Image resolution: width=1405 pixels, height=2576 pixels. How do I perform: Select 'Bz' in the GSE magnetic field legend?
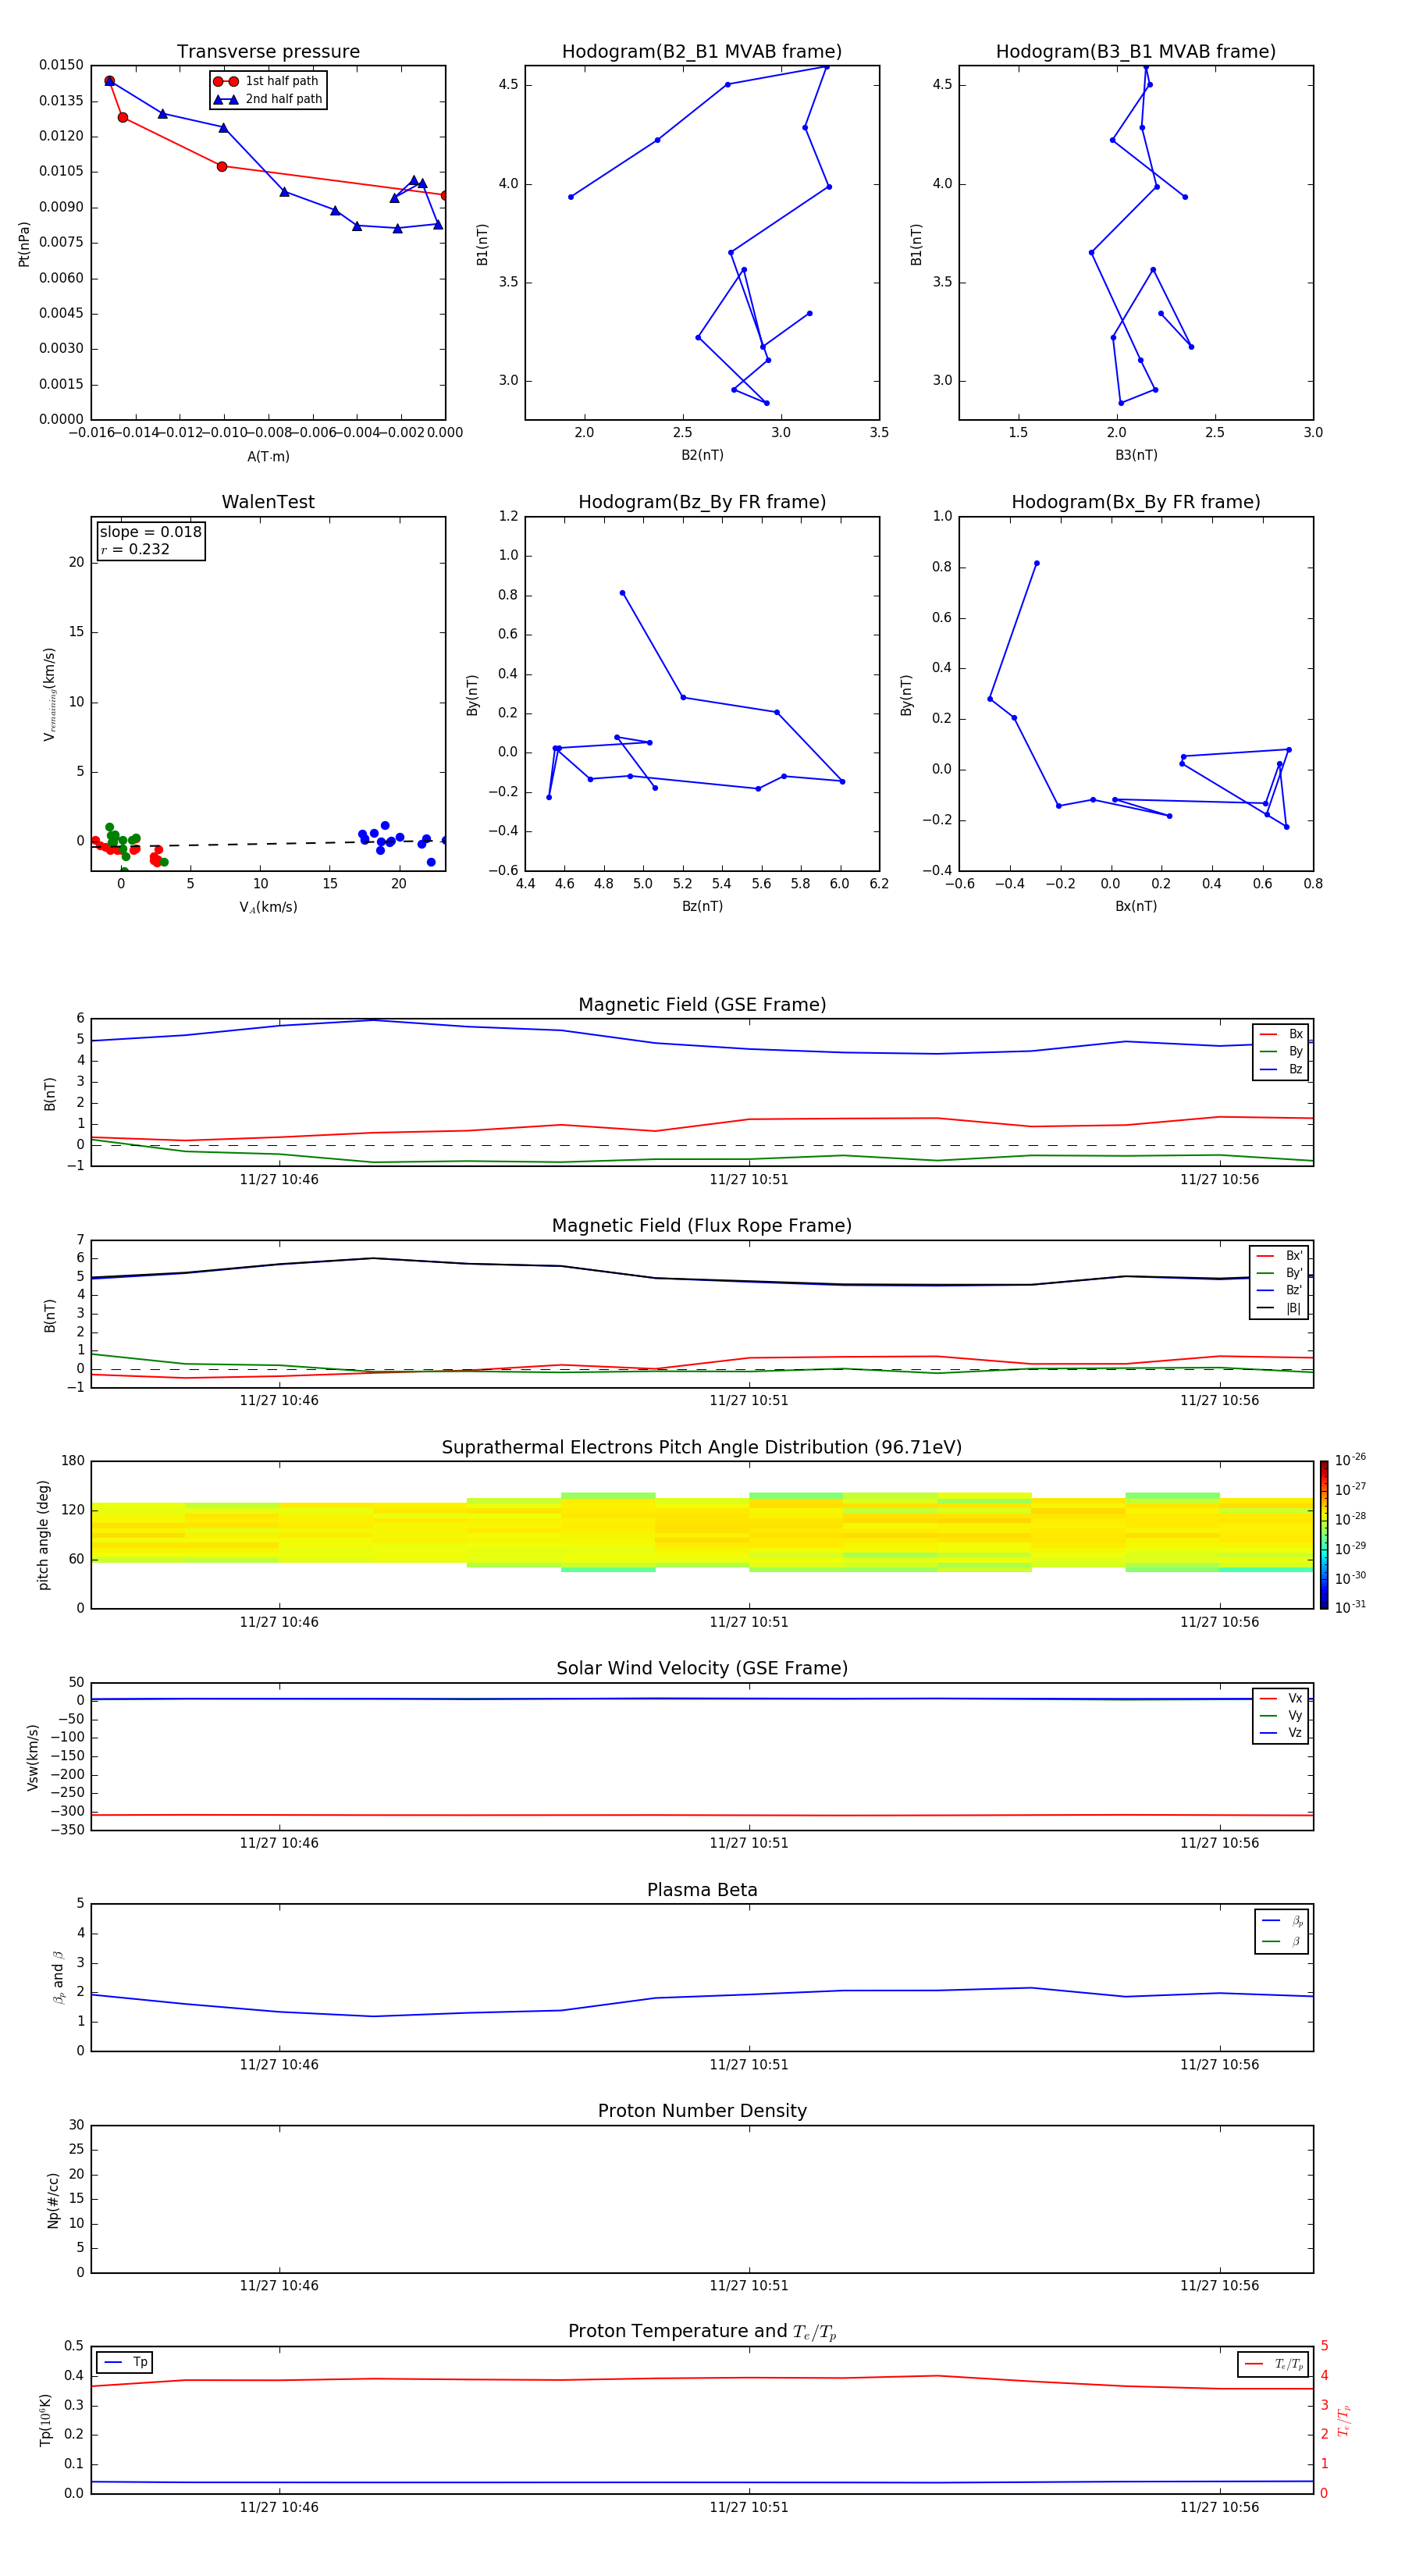tap(1281, 1069)
